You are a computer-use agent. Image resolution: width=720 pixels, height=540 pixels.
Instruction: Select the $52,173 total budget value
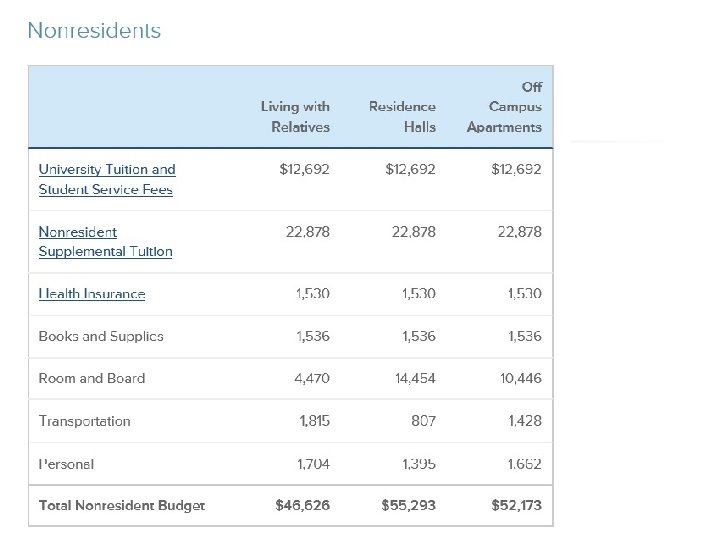tap(516, 505)
